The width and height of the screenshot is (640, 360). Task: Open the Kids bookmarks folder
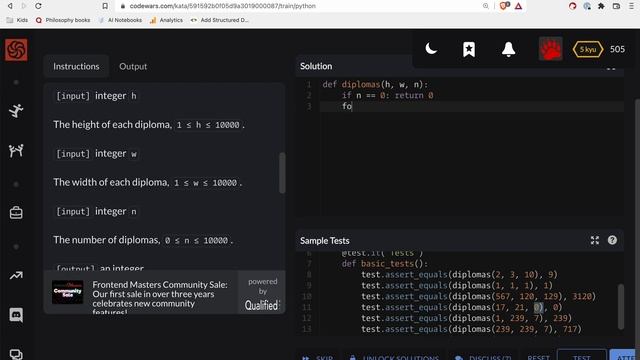click(x=17, y=20)
